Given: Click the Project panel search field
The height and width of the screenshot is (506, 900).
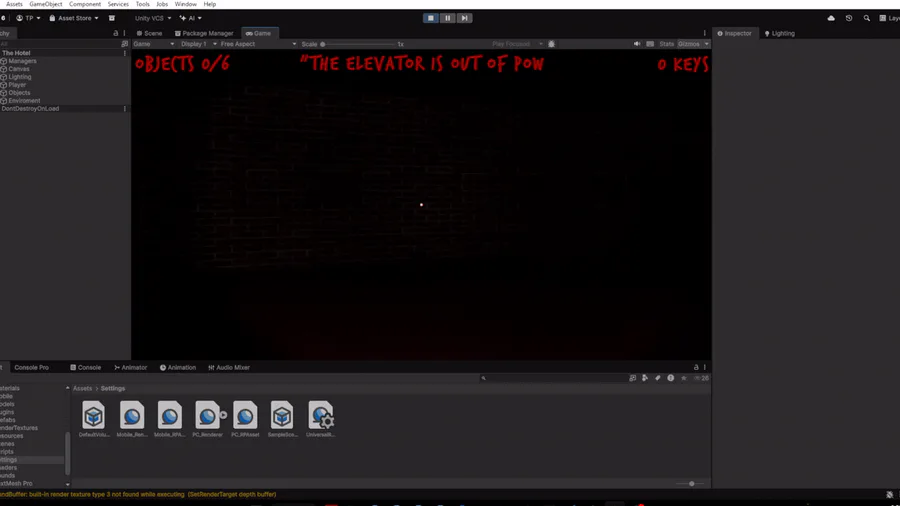Looking at the screenshot, I should click(552, 378).
